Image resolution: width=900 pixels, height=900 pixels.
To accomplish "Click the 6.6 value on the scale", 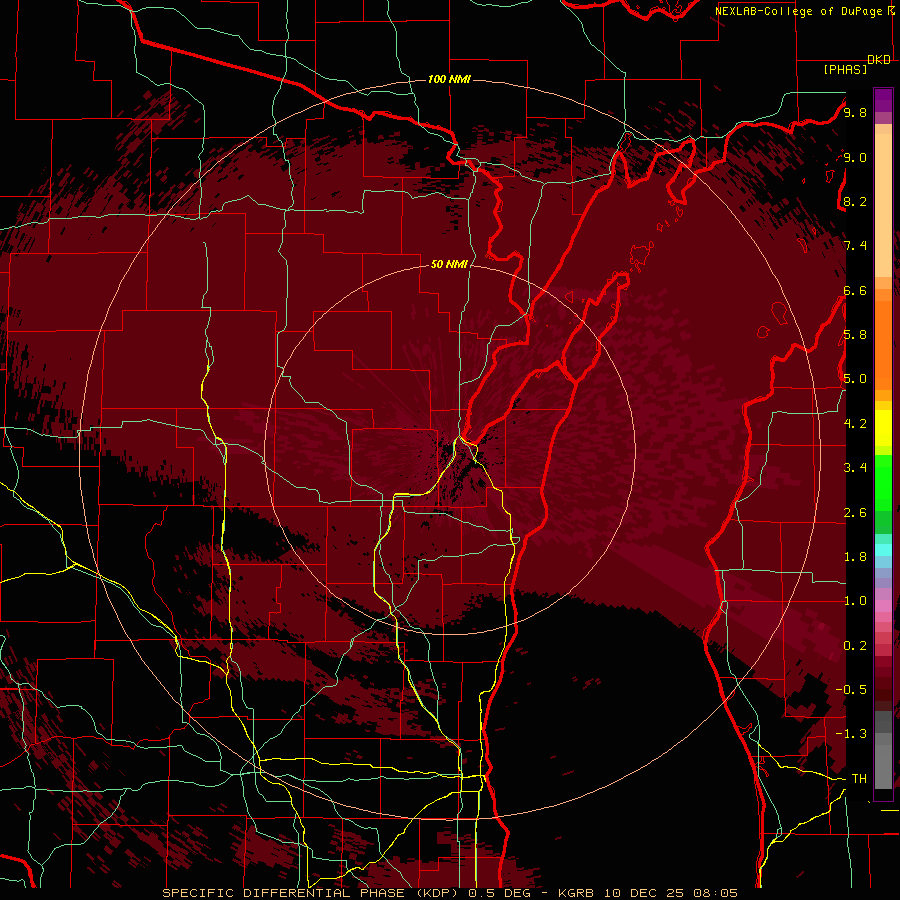I will click(x=855, y=290).
